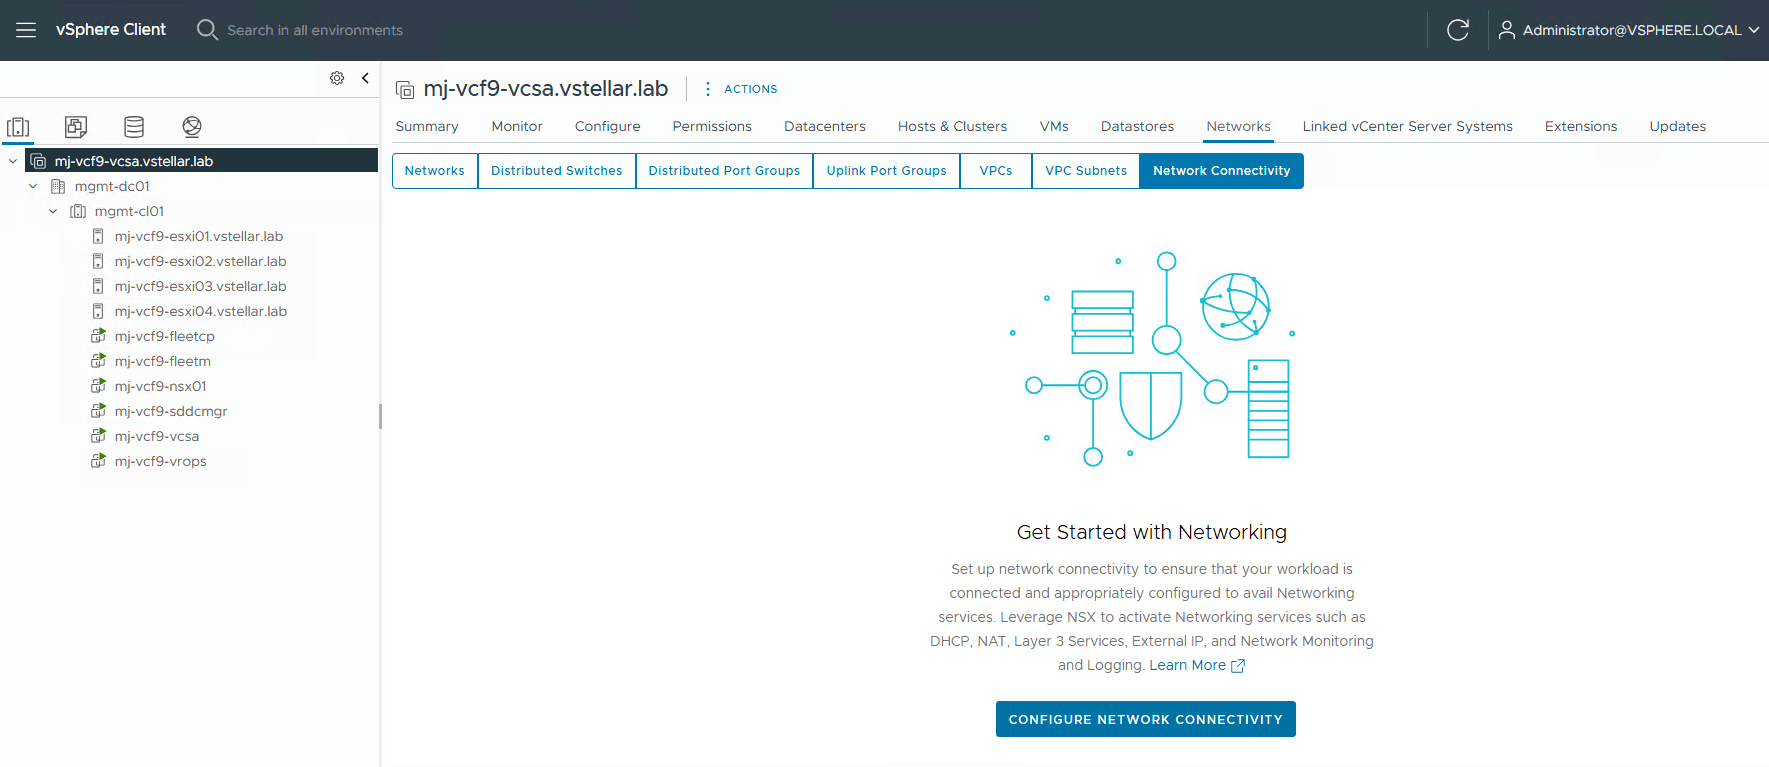The width and height of the screenshot is (1769, 767).
Task: Click the vSphere Client title
Action: click(x=111, y=30)
